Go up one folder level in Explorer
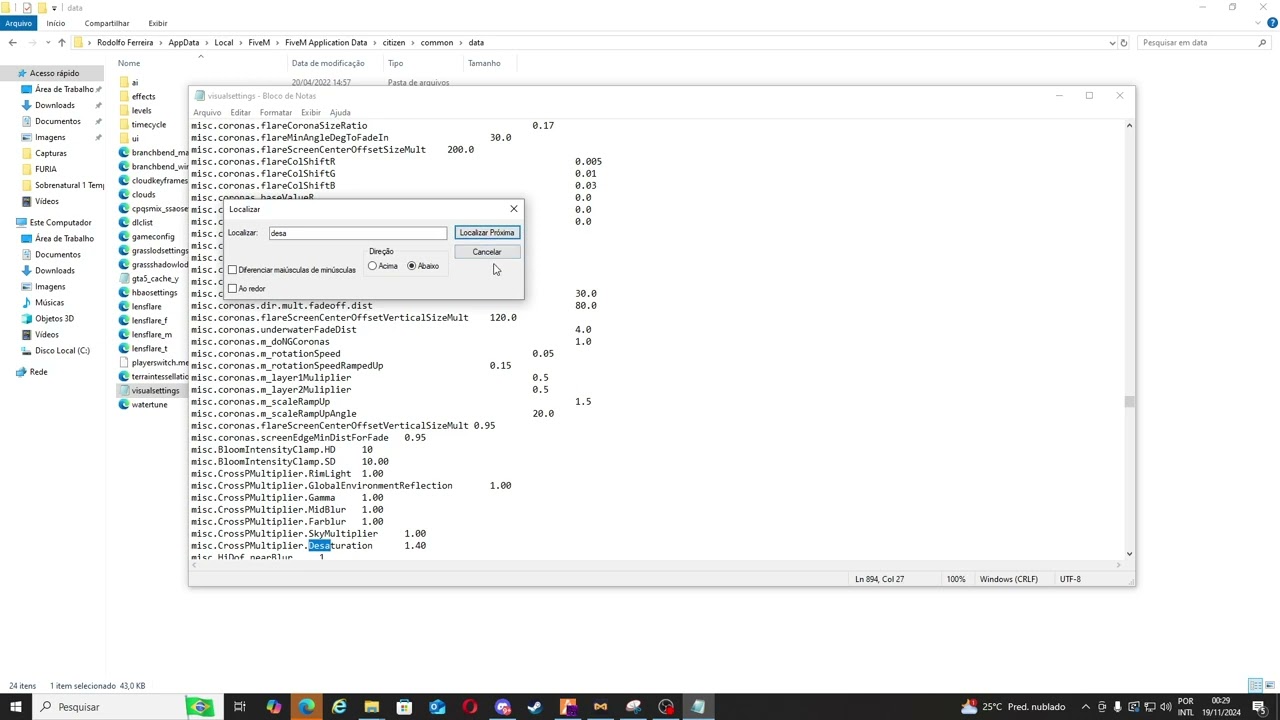Viewport: 1280px width, 720px height. coord(61,43)
